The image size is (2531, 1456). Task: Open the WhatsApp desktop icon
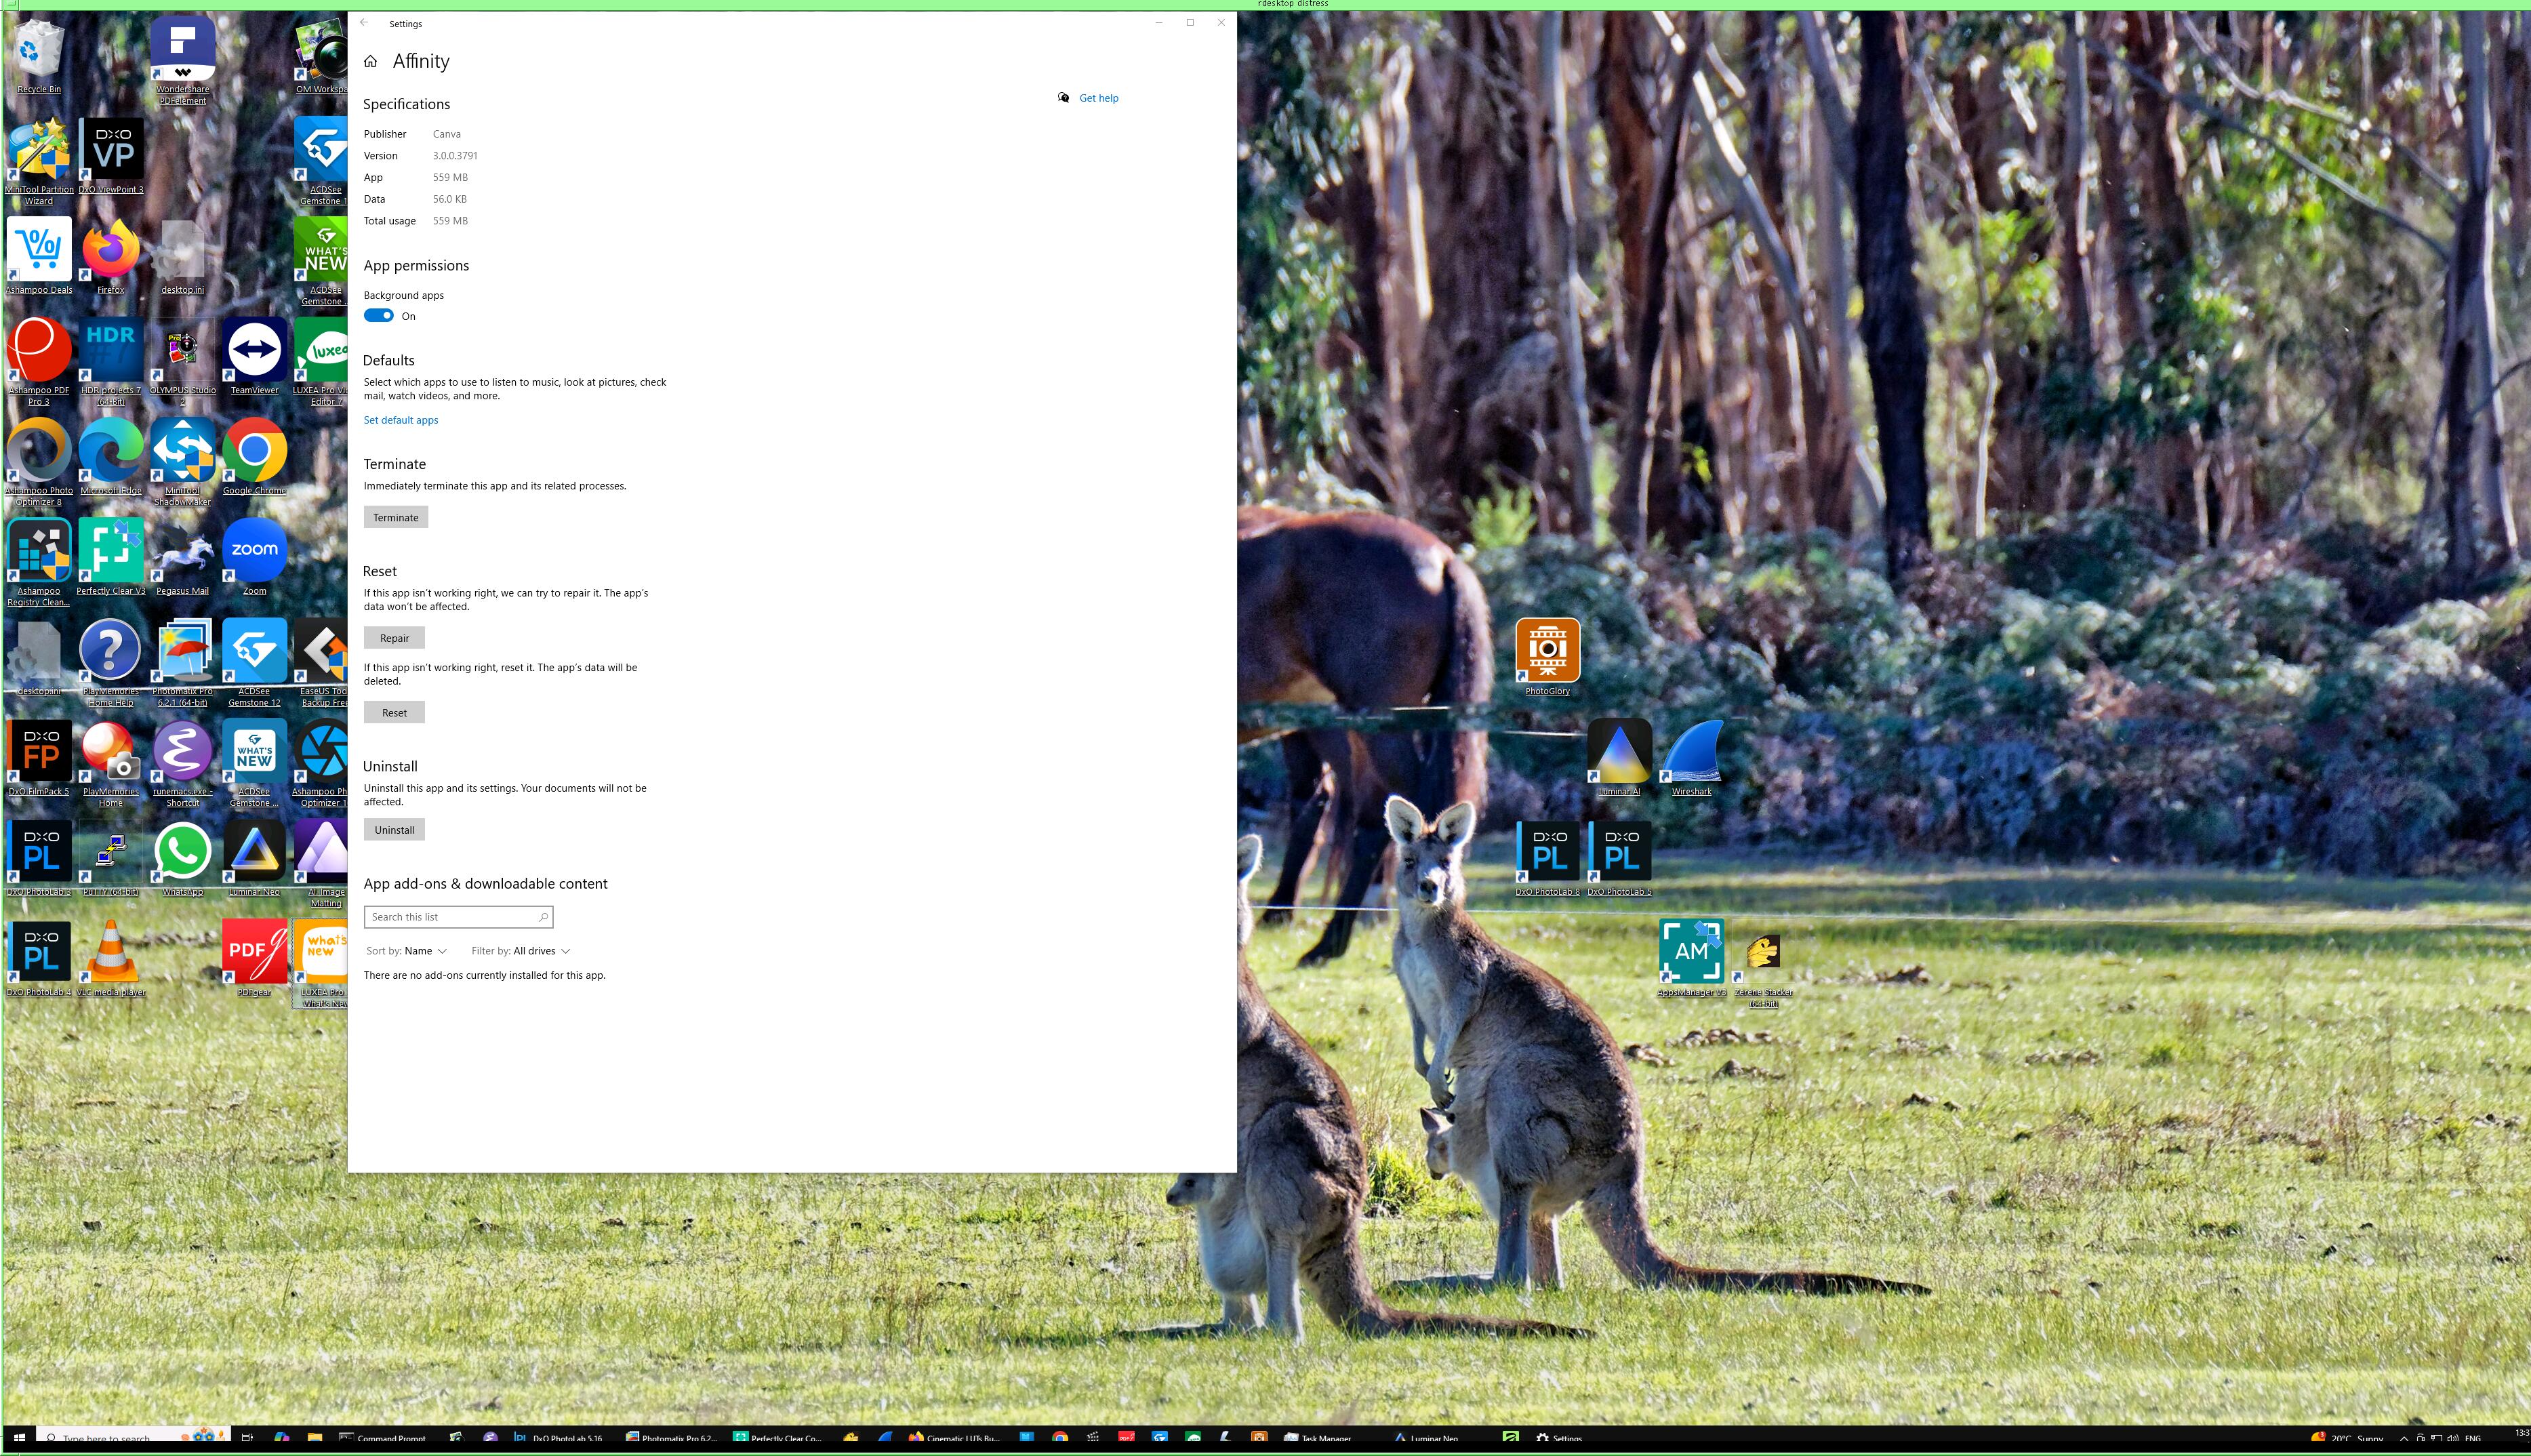click(x=182, y=852)
